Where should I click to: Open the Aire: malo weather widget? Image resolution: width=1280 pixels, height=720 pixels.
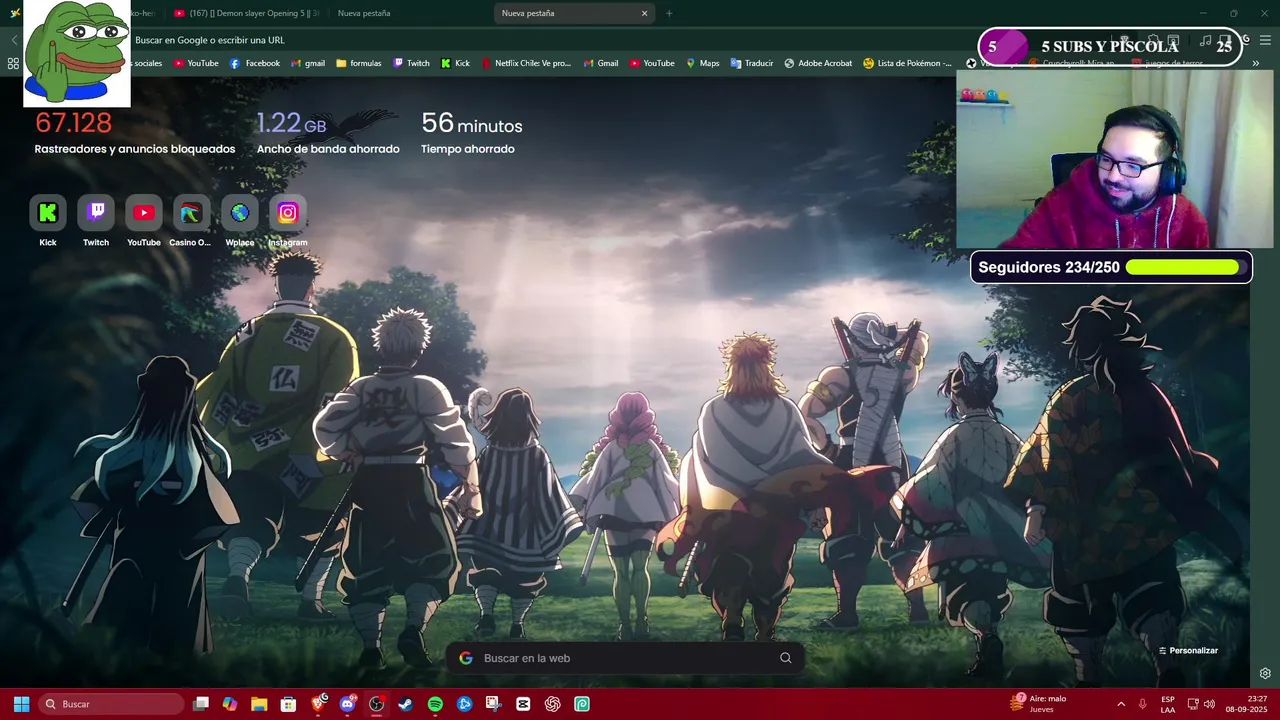point(1037,704)
